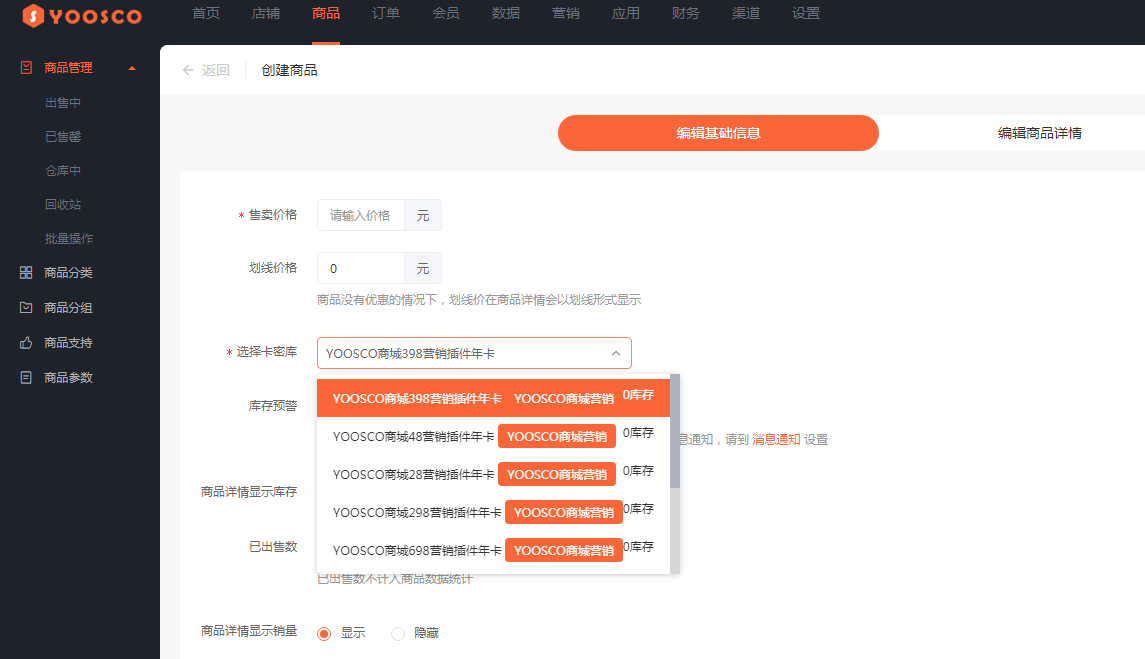The height and width of the screenshot is (659, 1145).
Task: Click the 商品支持 thumbs-up icon
Action: click(26, 343)
